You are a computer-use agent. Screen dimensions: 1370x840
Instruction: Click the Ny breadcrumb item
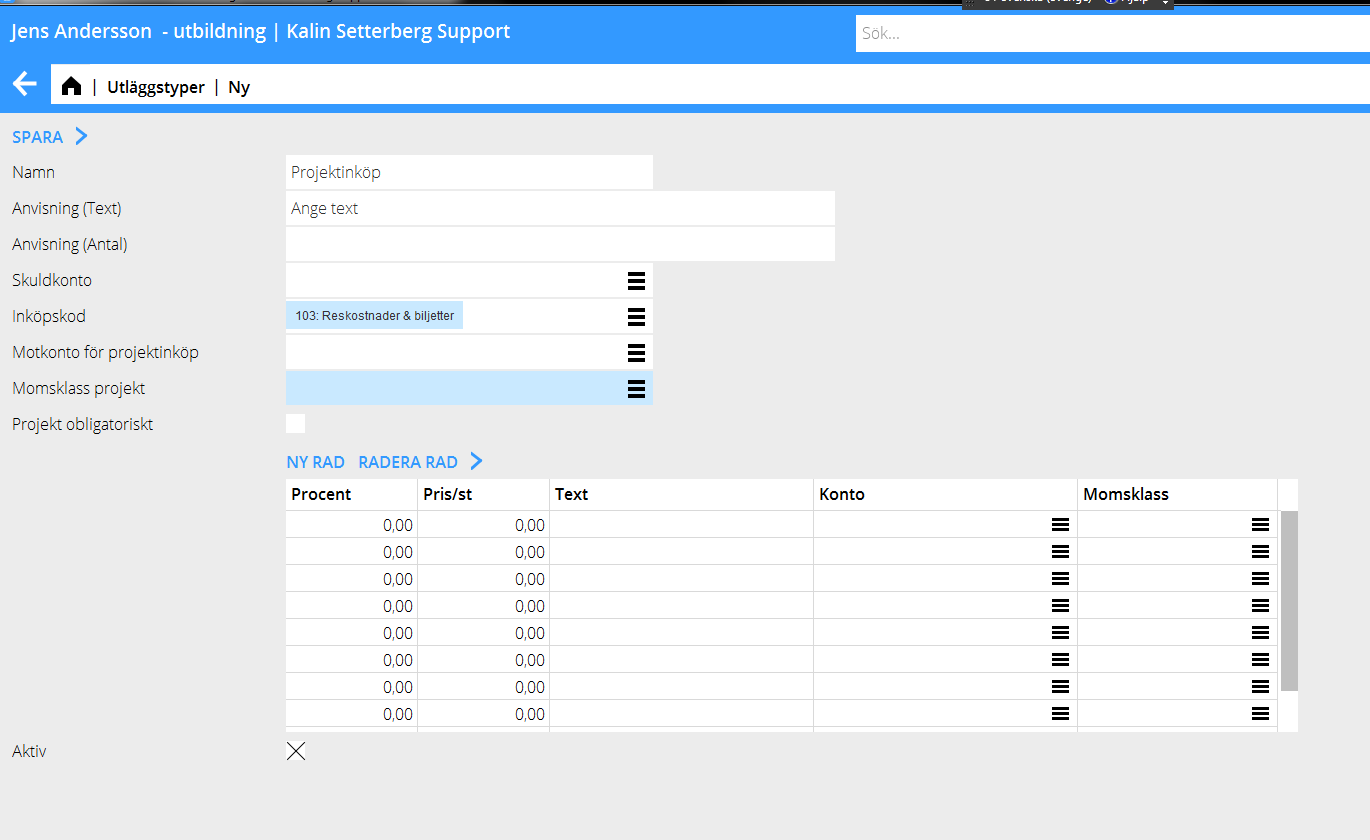pos(239,87)
